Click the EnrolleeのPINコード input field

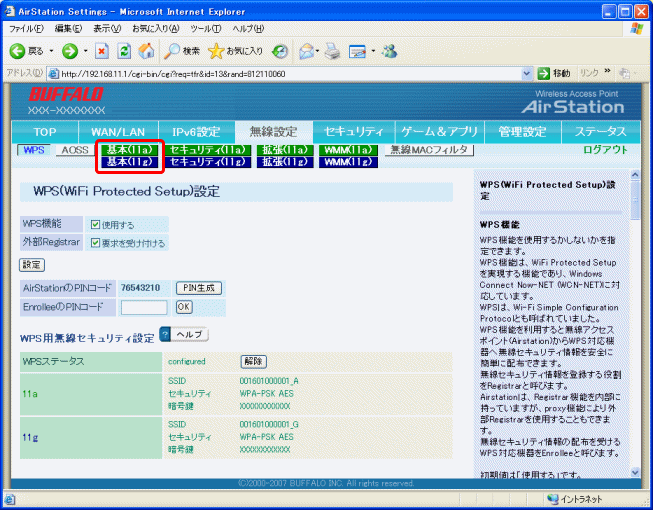coord(144,307)
